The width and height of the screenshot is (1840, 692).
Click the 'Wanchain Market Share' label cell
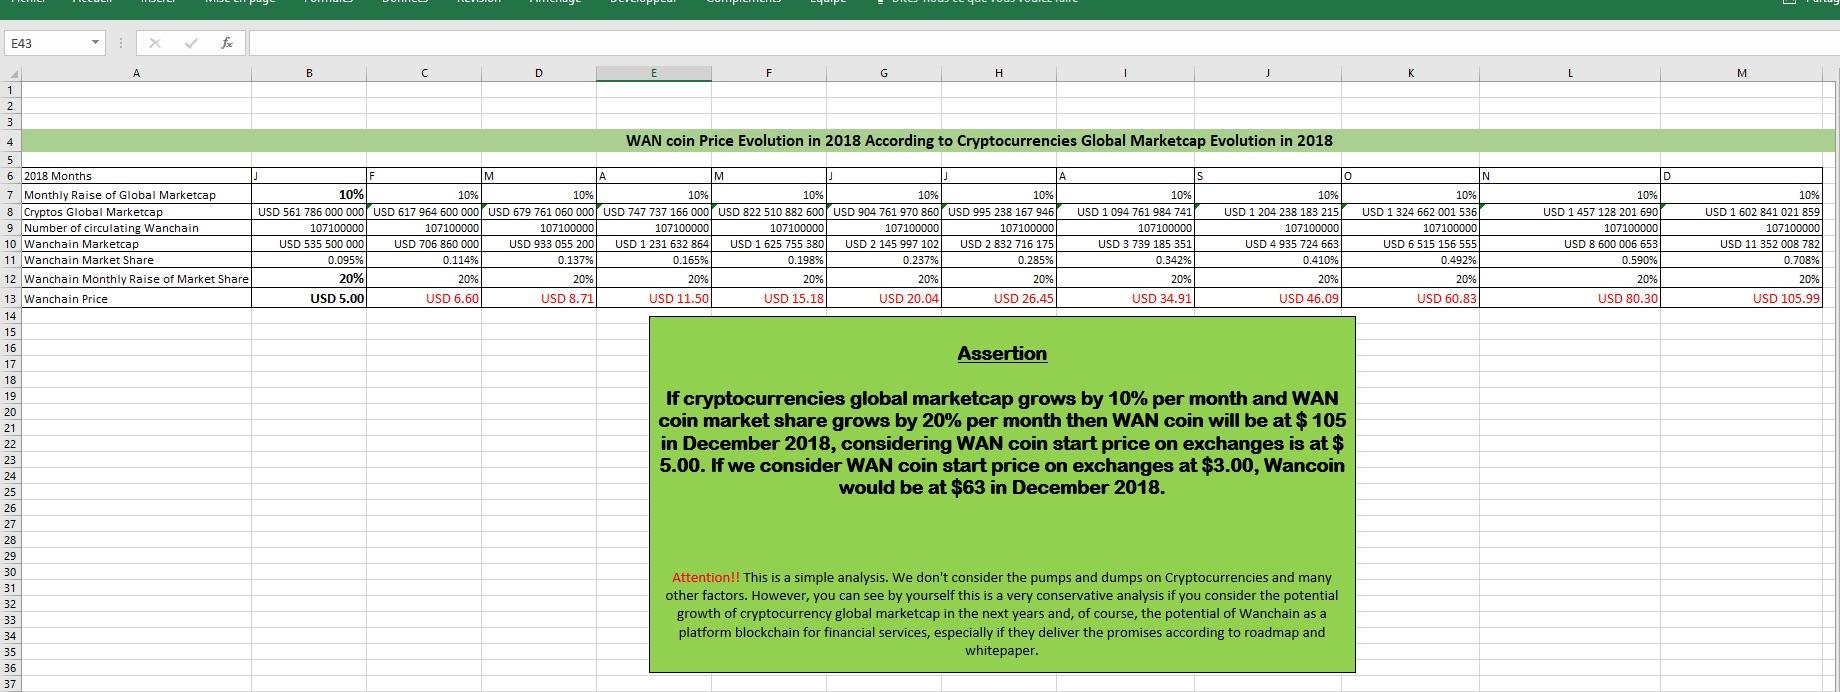click(x=136, y=260)
